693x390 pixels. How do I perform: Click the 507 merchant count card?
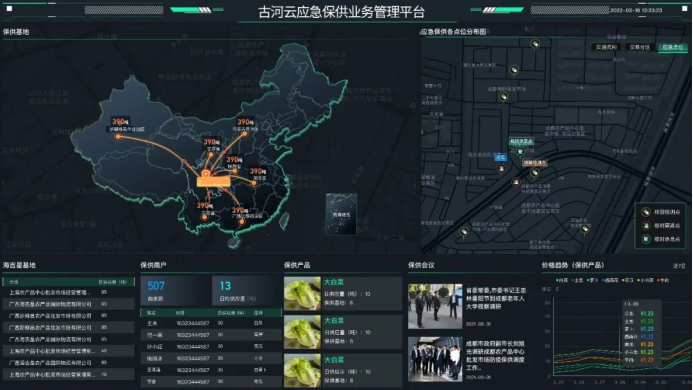click(175, 291)
